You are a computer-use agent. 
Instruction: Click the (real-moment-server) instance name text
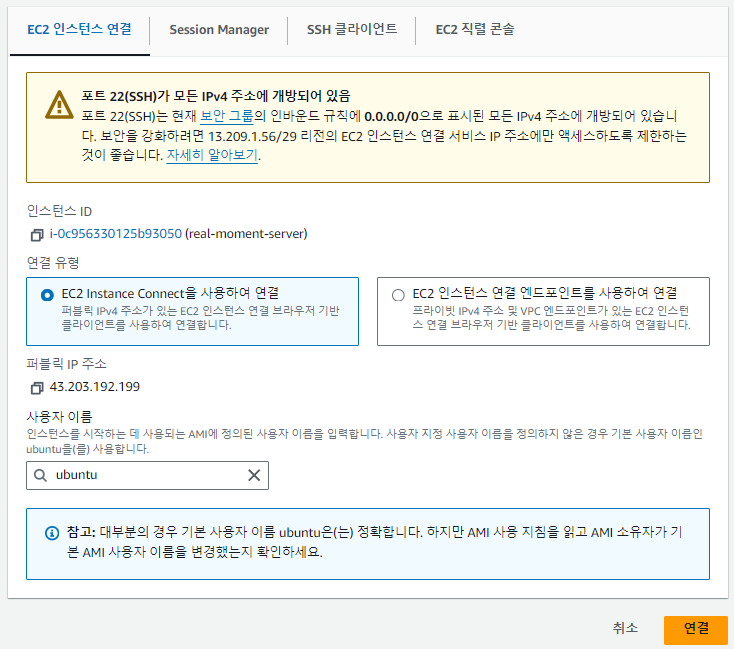pyautogui.click(x=246, y=233)
